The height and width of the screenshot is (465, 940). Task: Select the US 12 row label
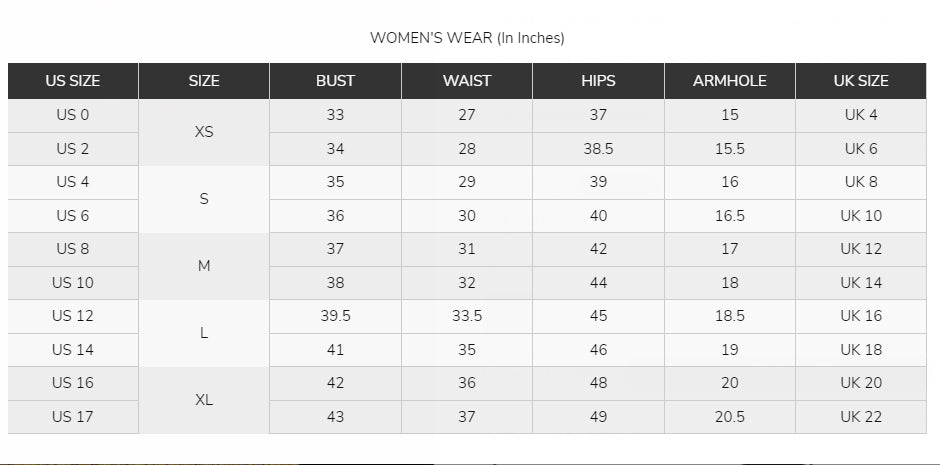(x=73, y=316)
